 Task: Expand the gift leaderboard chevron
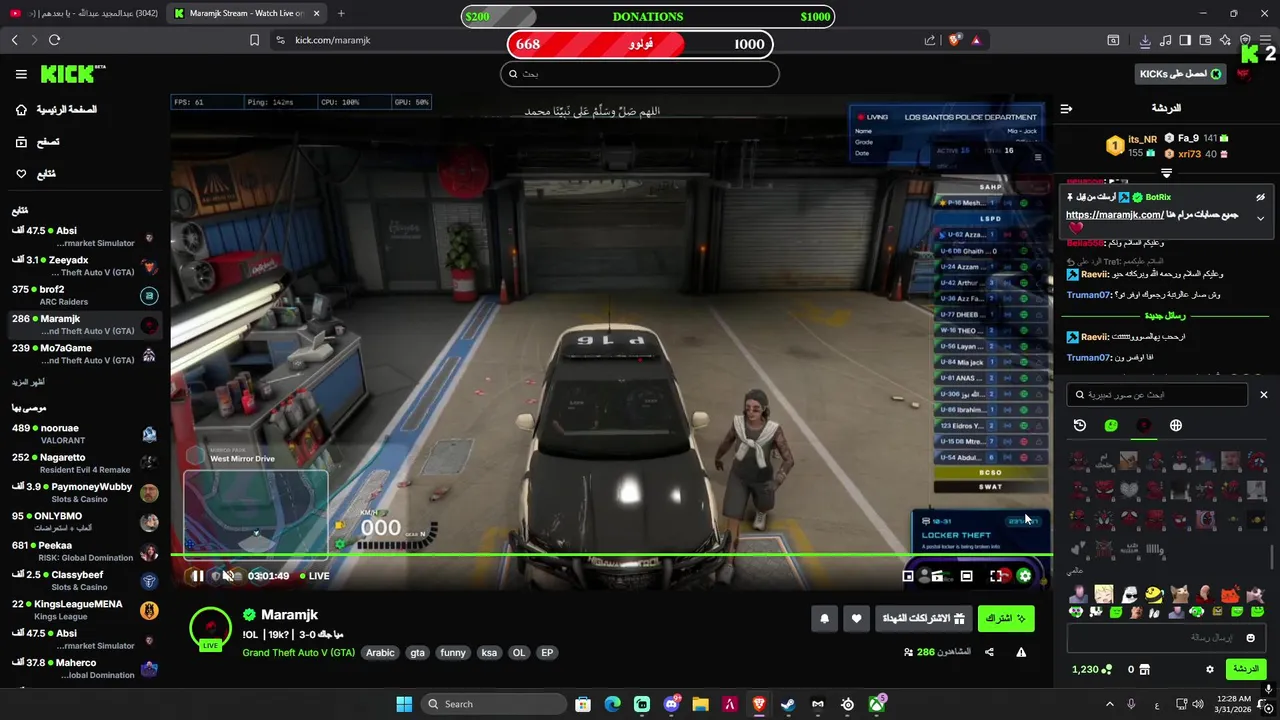pos(1166,173)
